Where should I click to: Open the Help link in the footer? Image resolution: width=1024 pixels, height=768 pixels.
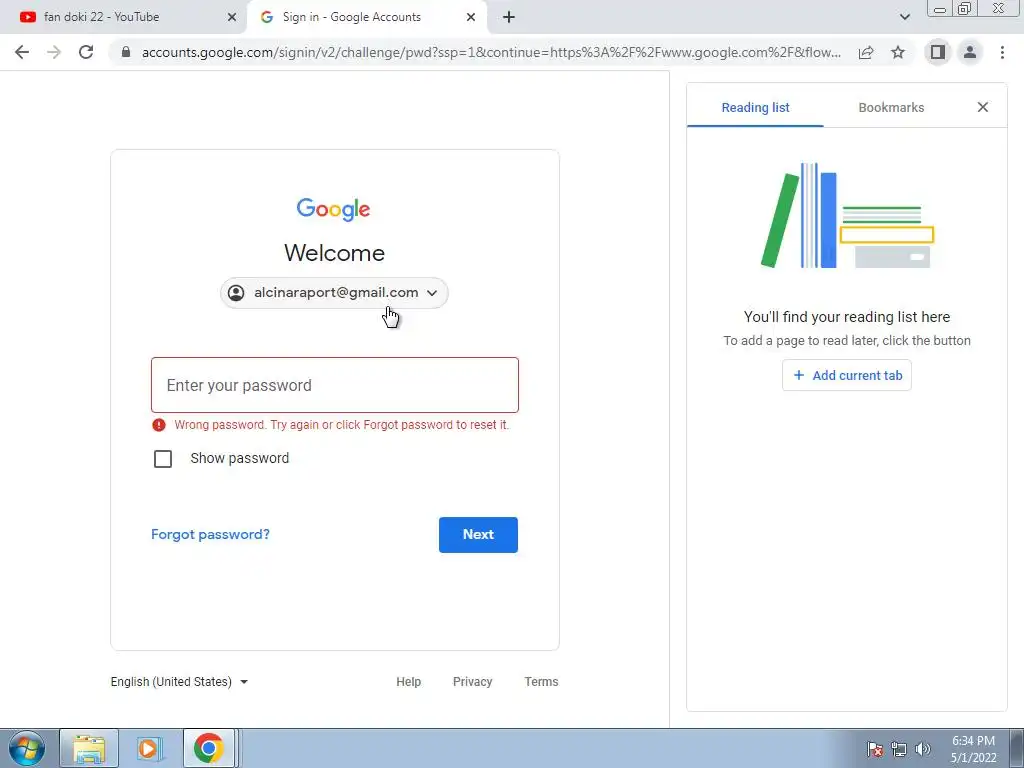[x=408, y=682]
